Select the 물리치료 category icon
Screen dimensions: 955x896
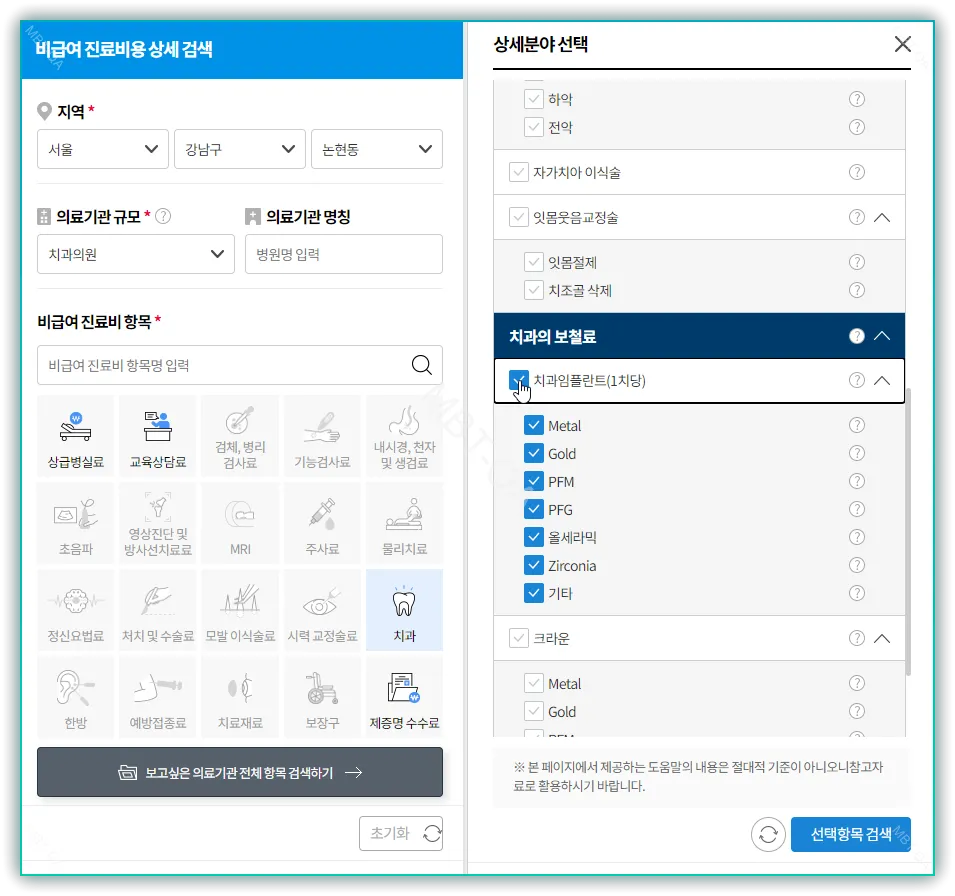[404, 523]
